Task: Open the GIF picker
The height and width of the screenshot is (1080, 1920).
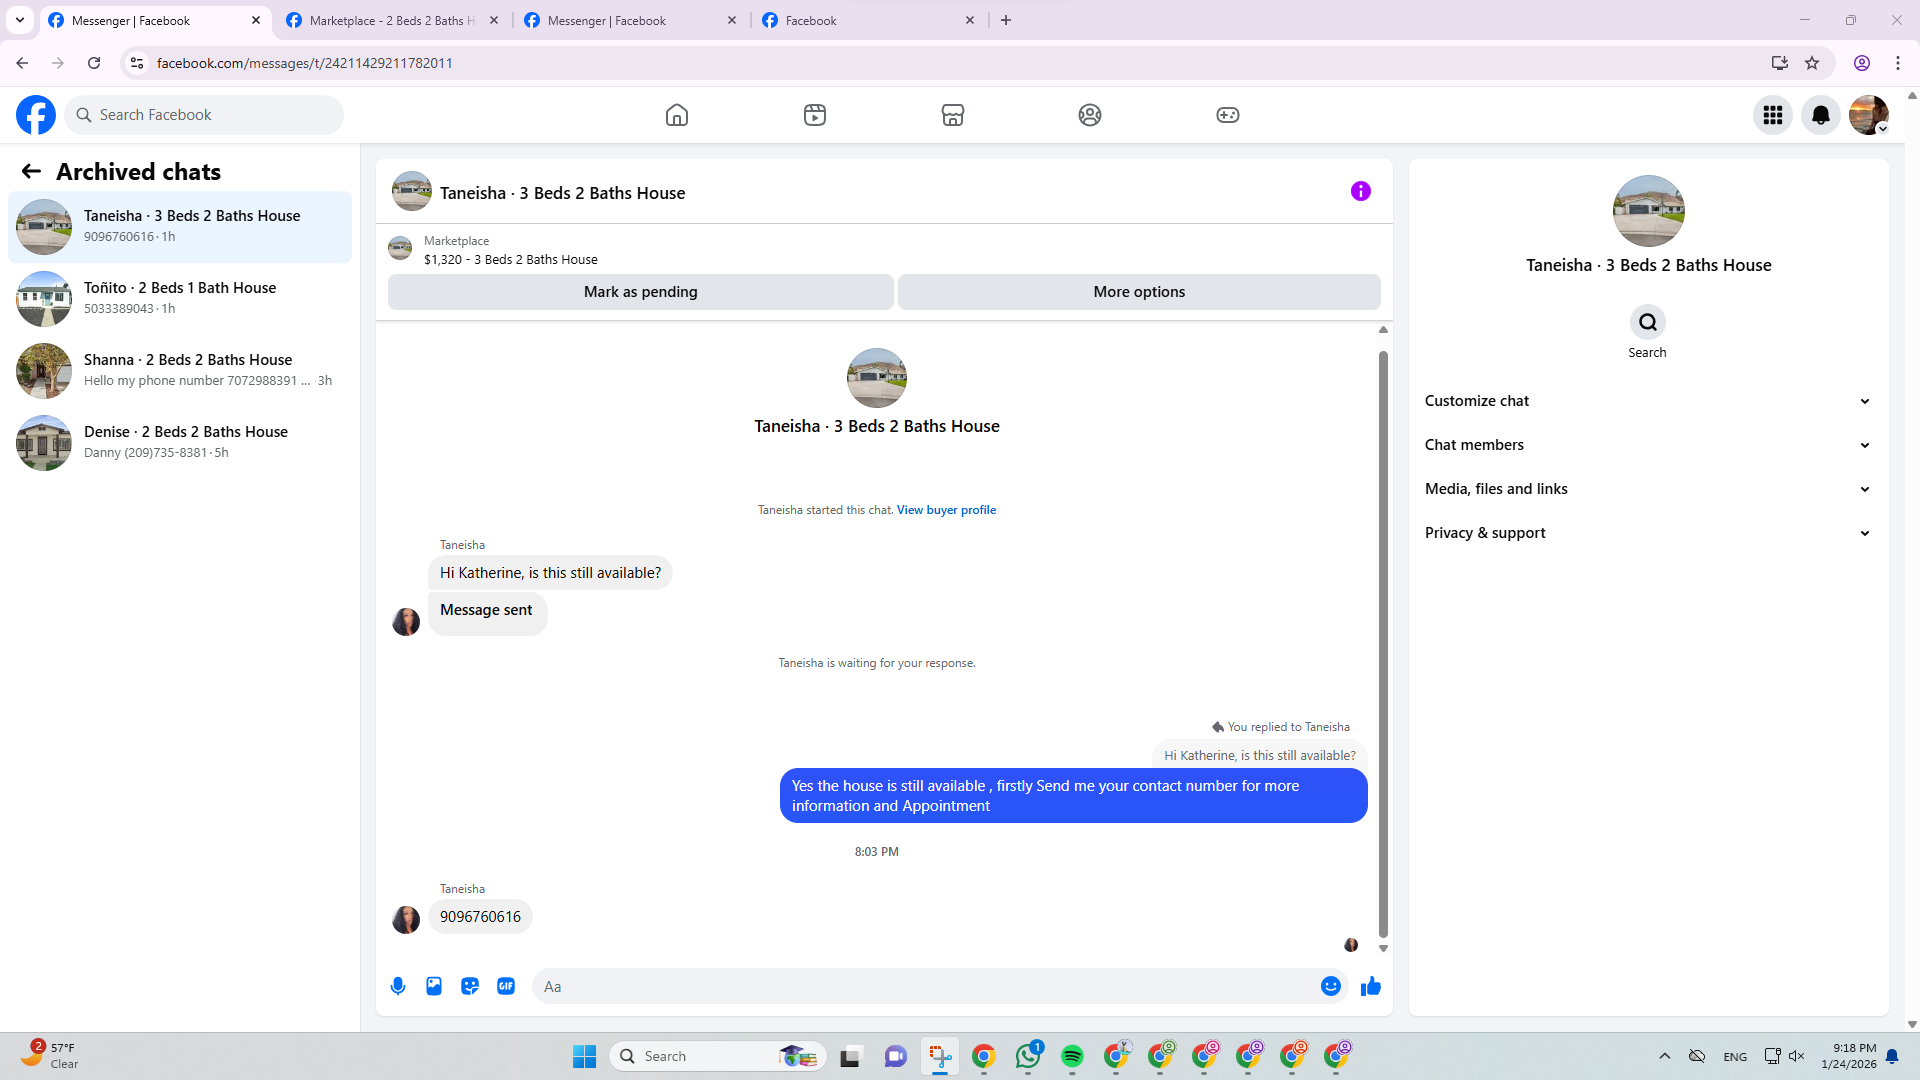Action: [506, 986]
